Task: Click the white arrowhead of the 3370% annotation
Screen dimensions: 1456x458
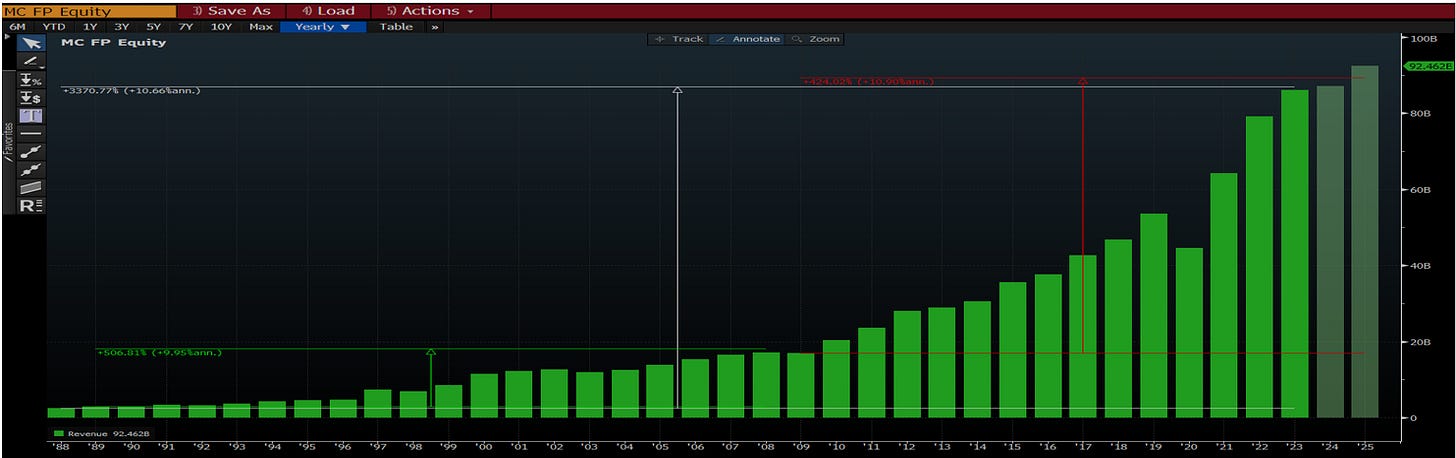Action: pos(678,91)
